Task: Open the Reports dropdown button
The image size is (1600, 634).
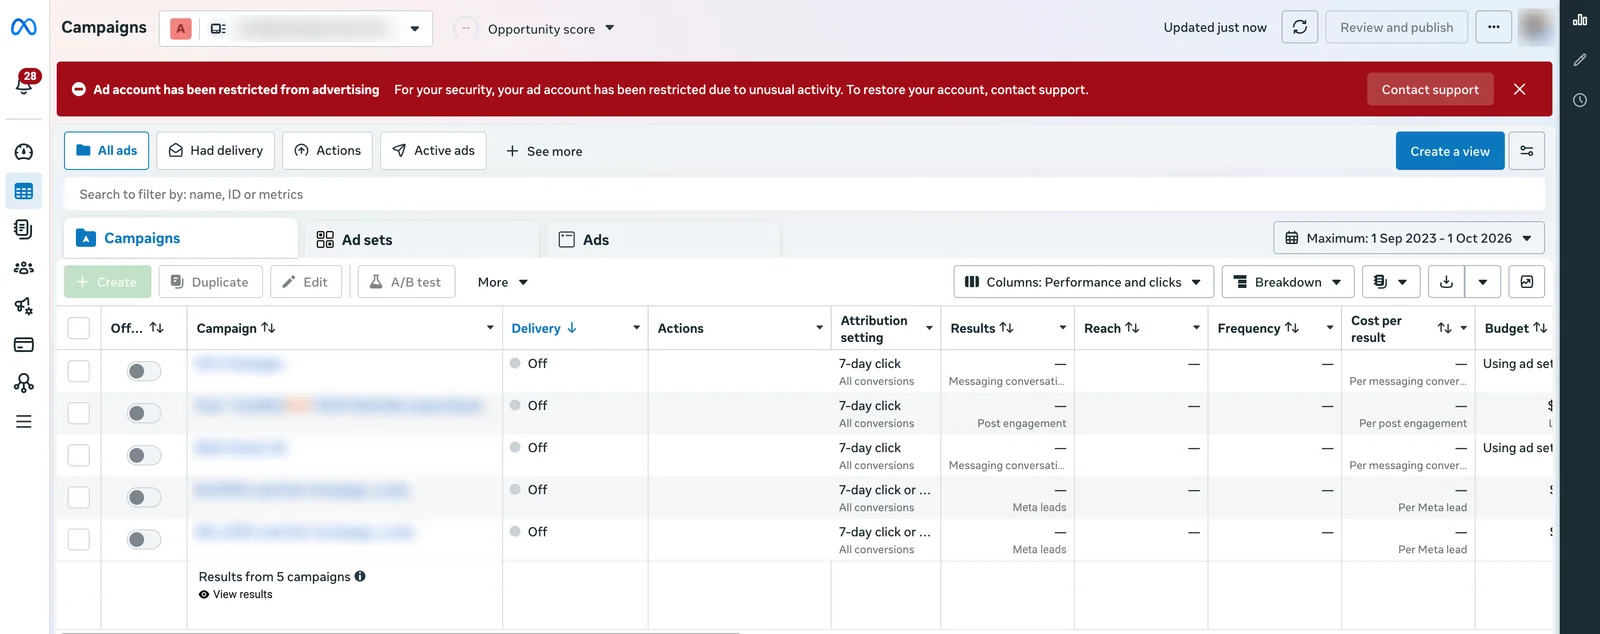Action: point(1391,282)
